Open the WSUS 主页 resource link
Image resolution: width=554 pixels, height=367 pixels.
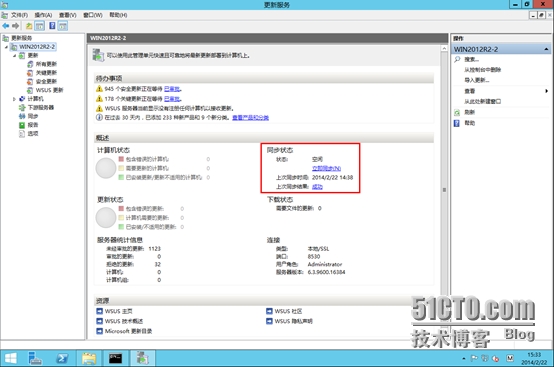point(118,311)
